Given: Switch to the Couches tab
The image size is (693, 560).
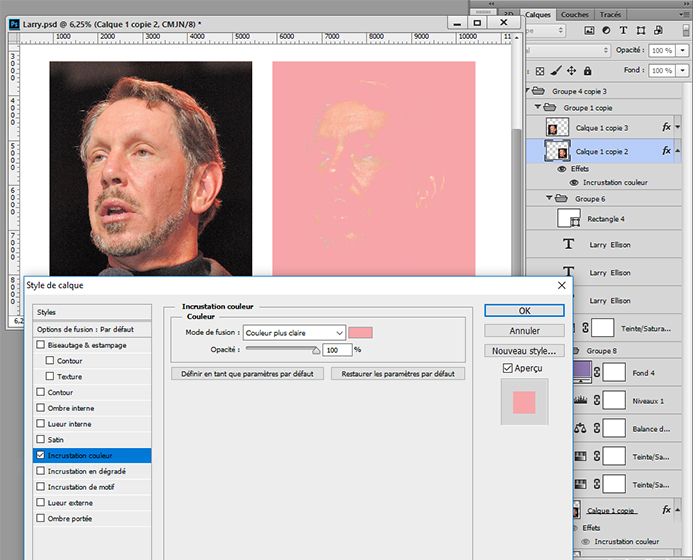Looking at the screenshot, I should coord(575,15).
